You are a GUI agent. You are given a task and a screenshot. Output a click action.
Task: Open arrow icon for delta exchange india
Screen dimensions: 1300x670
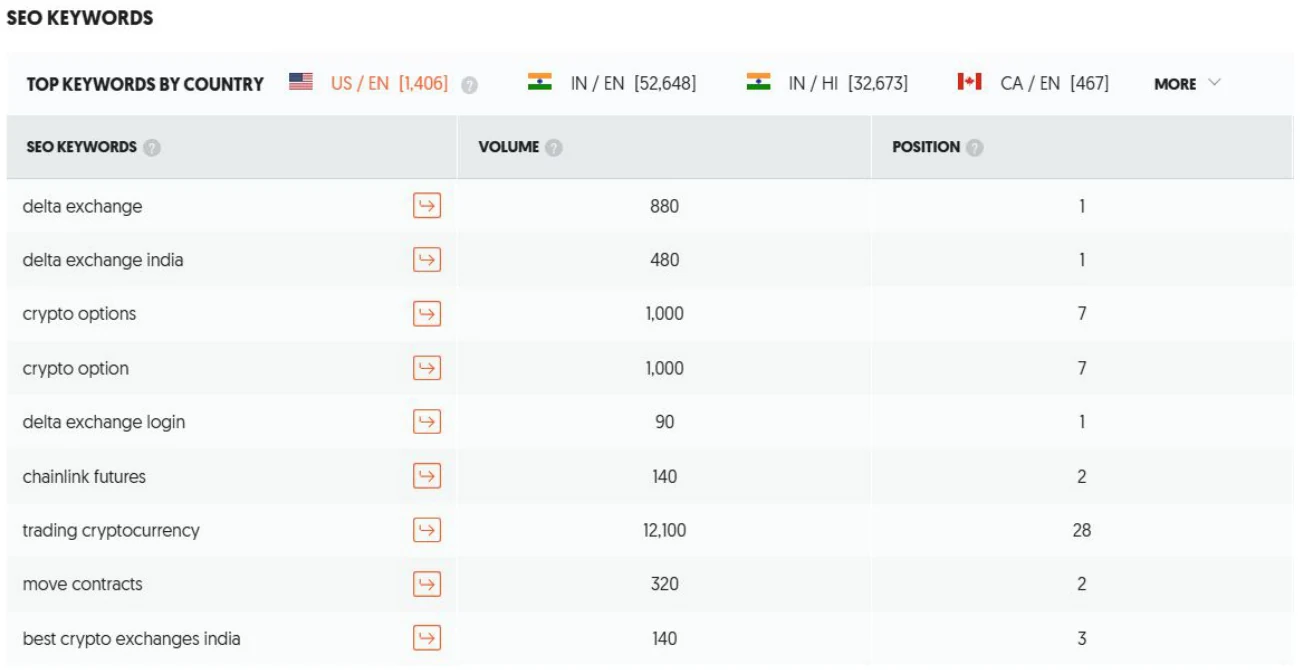click(x=427, y=260)
